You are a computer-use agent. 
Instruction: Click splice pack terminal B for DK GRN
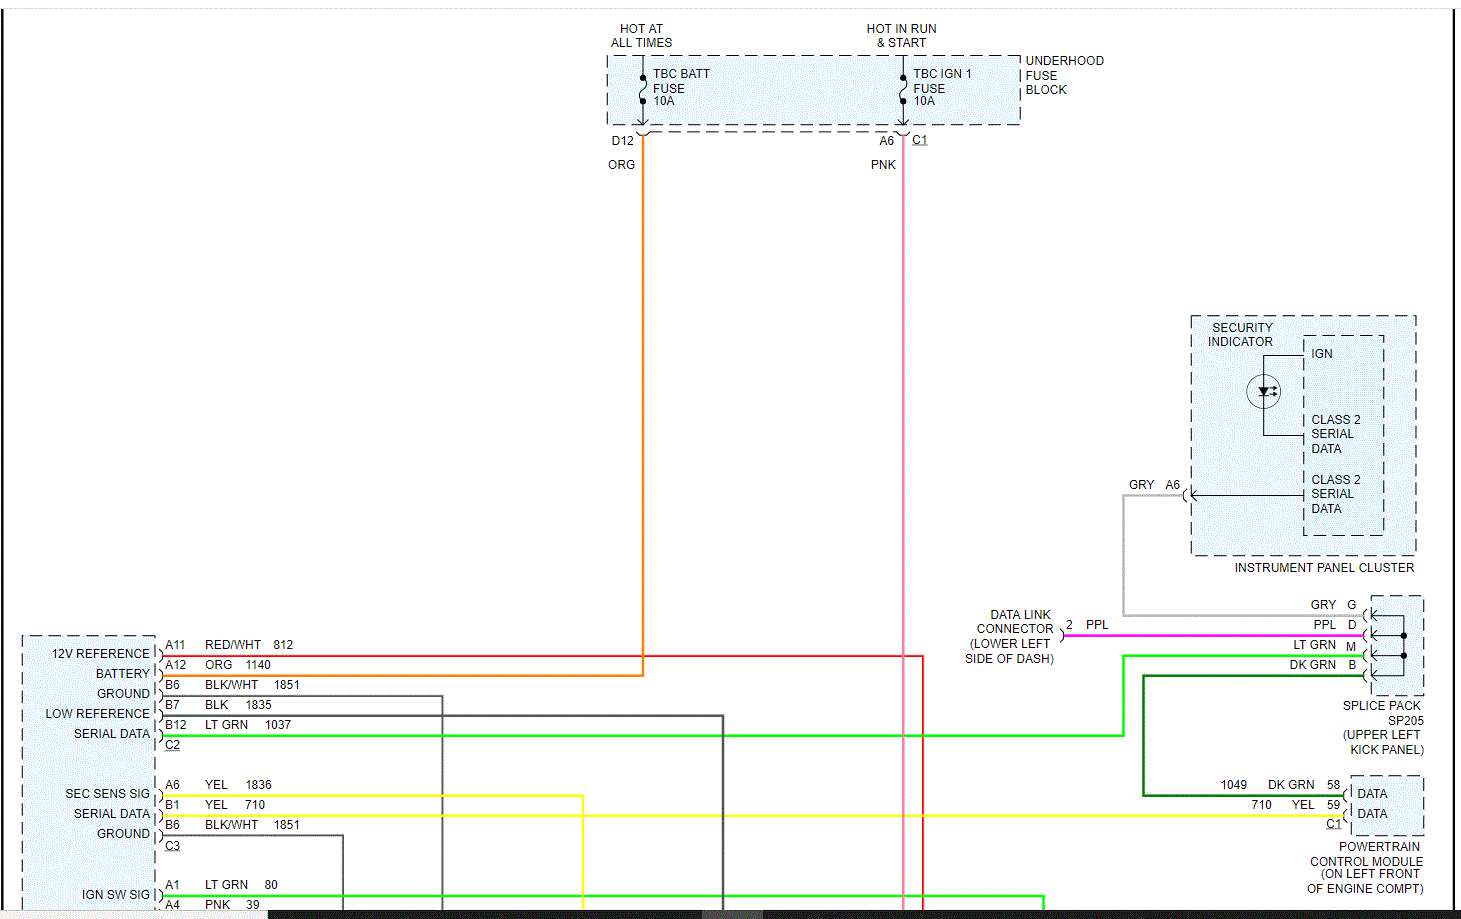[1368, 675]
